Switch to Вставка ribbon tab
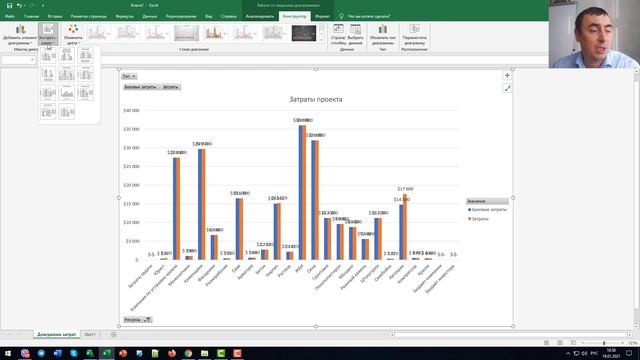 (55, 16)
